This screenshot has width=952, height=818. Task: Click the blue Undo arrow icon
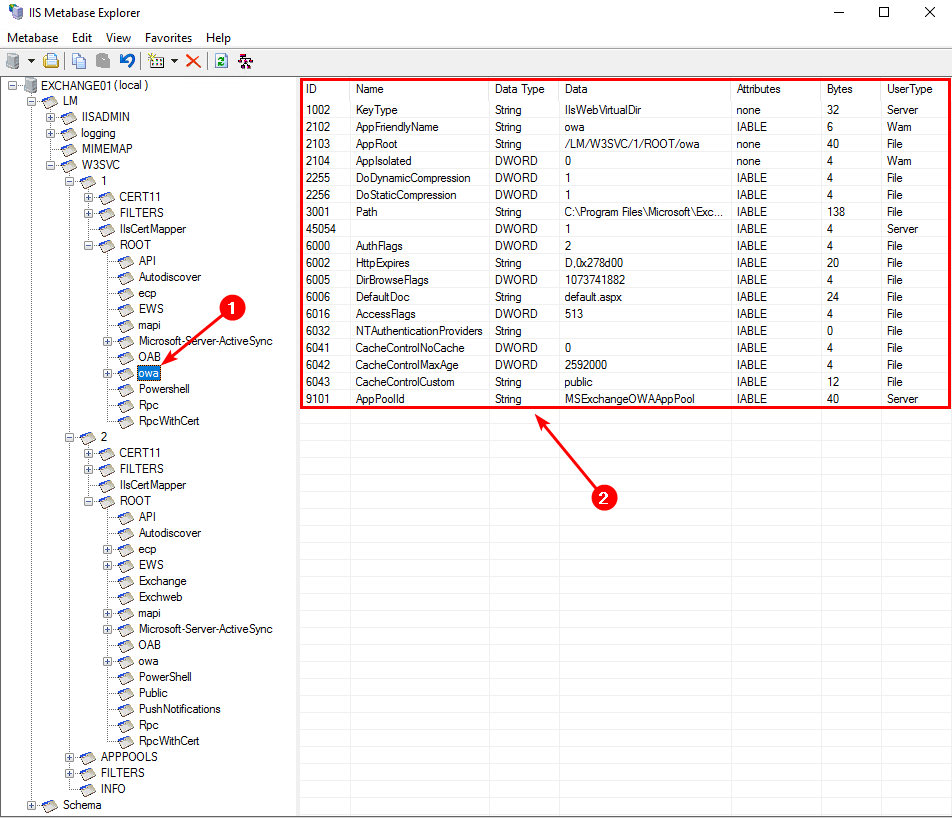127,61
